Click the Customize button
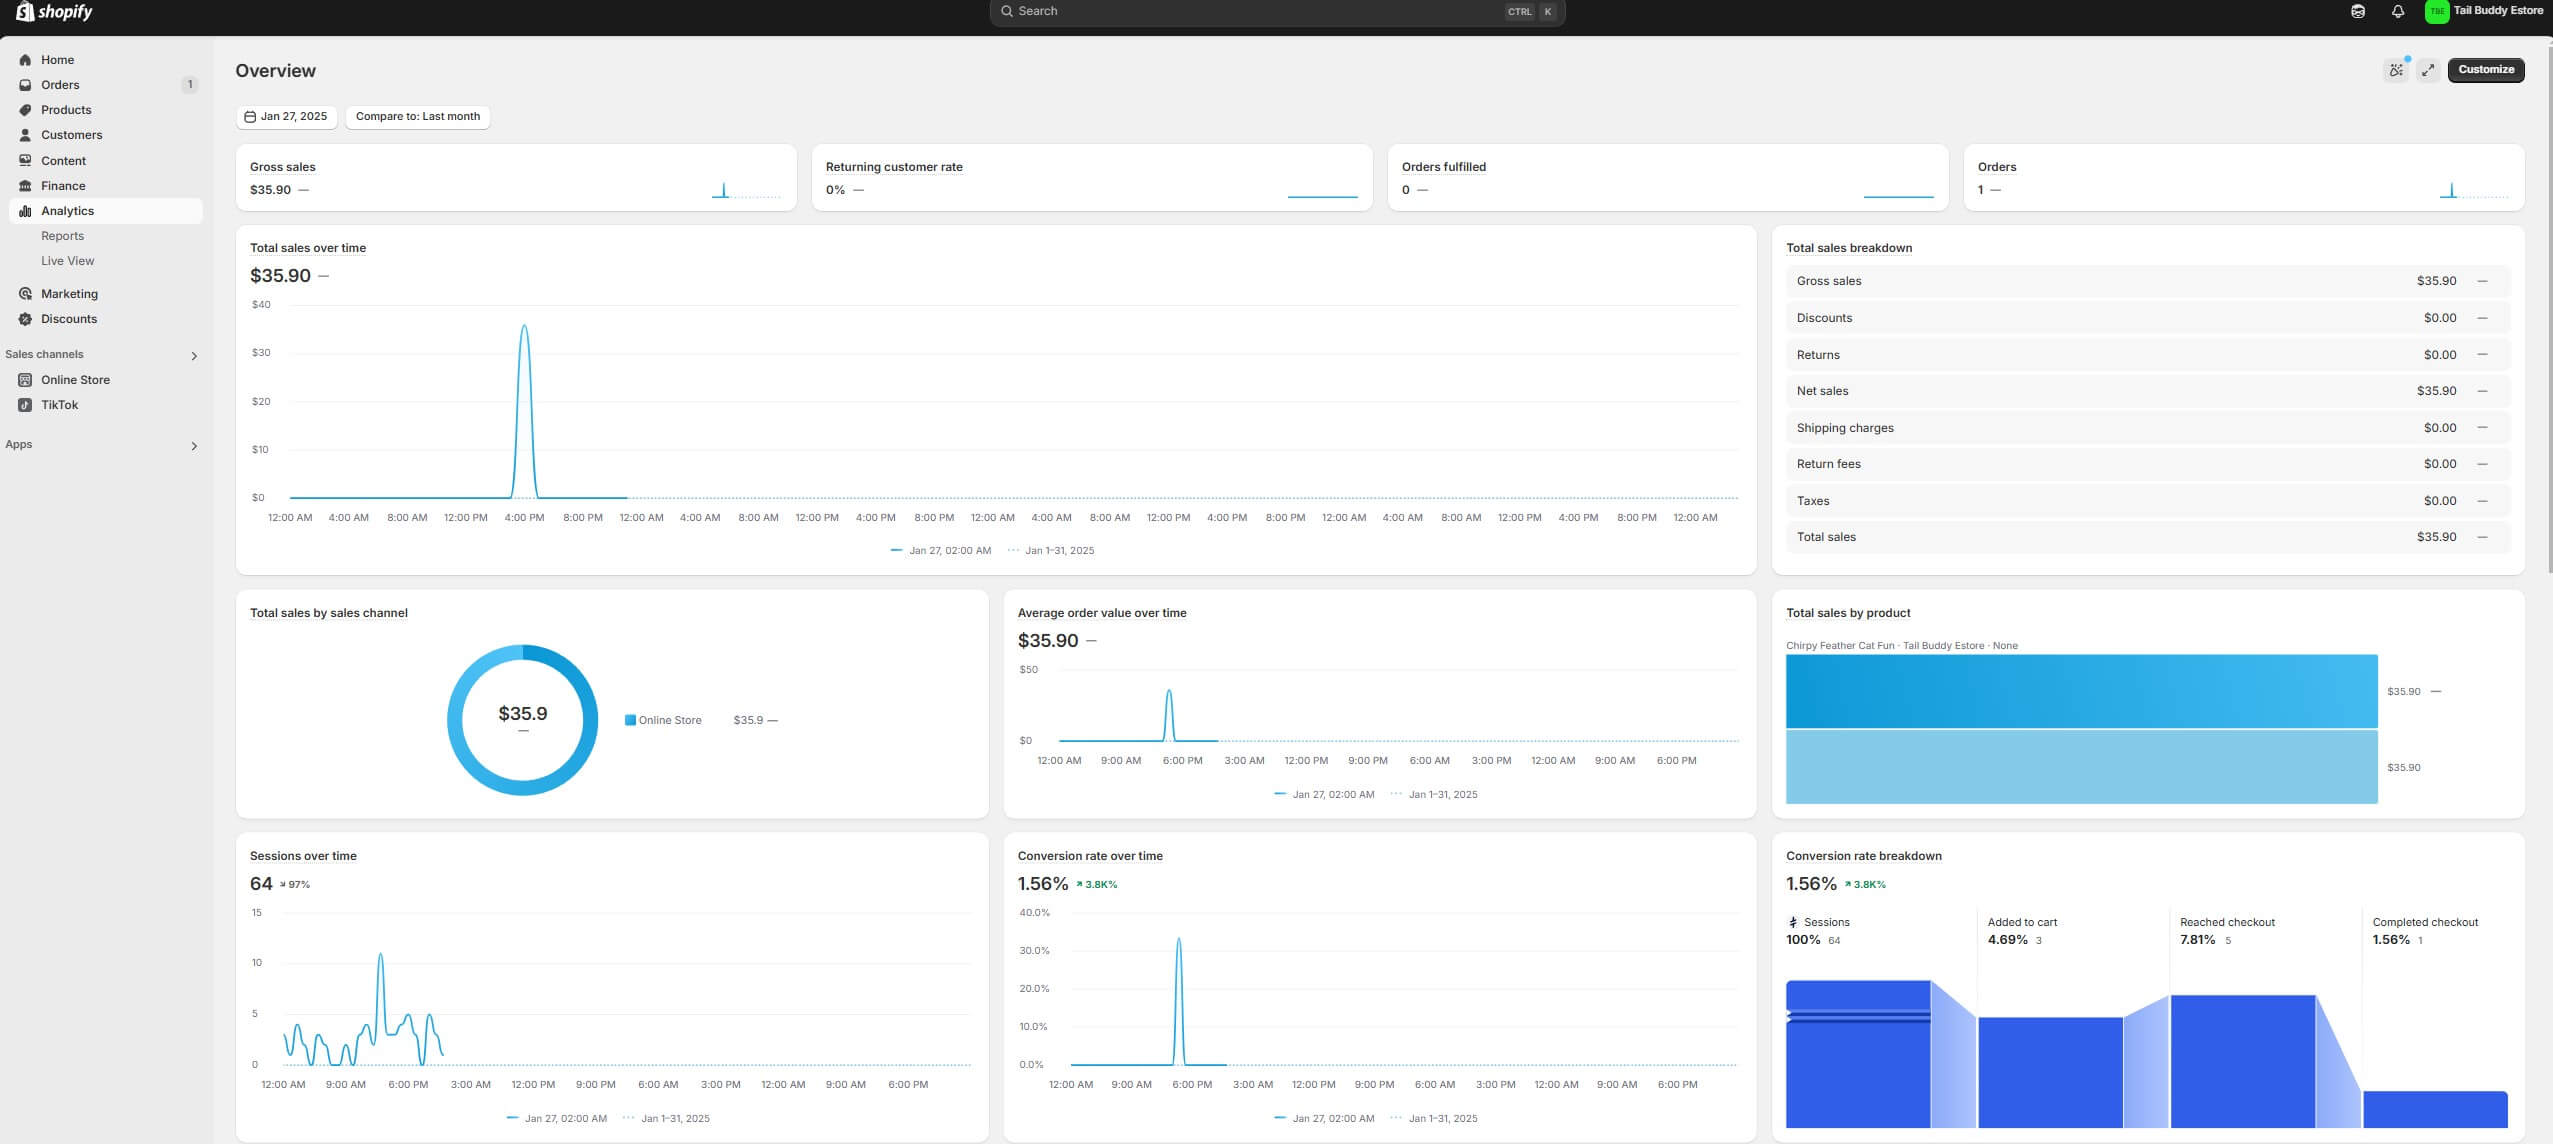Viewport: 2553px width, 1144px height. (2485, 70)
